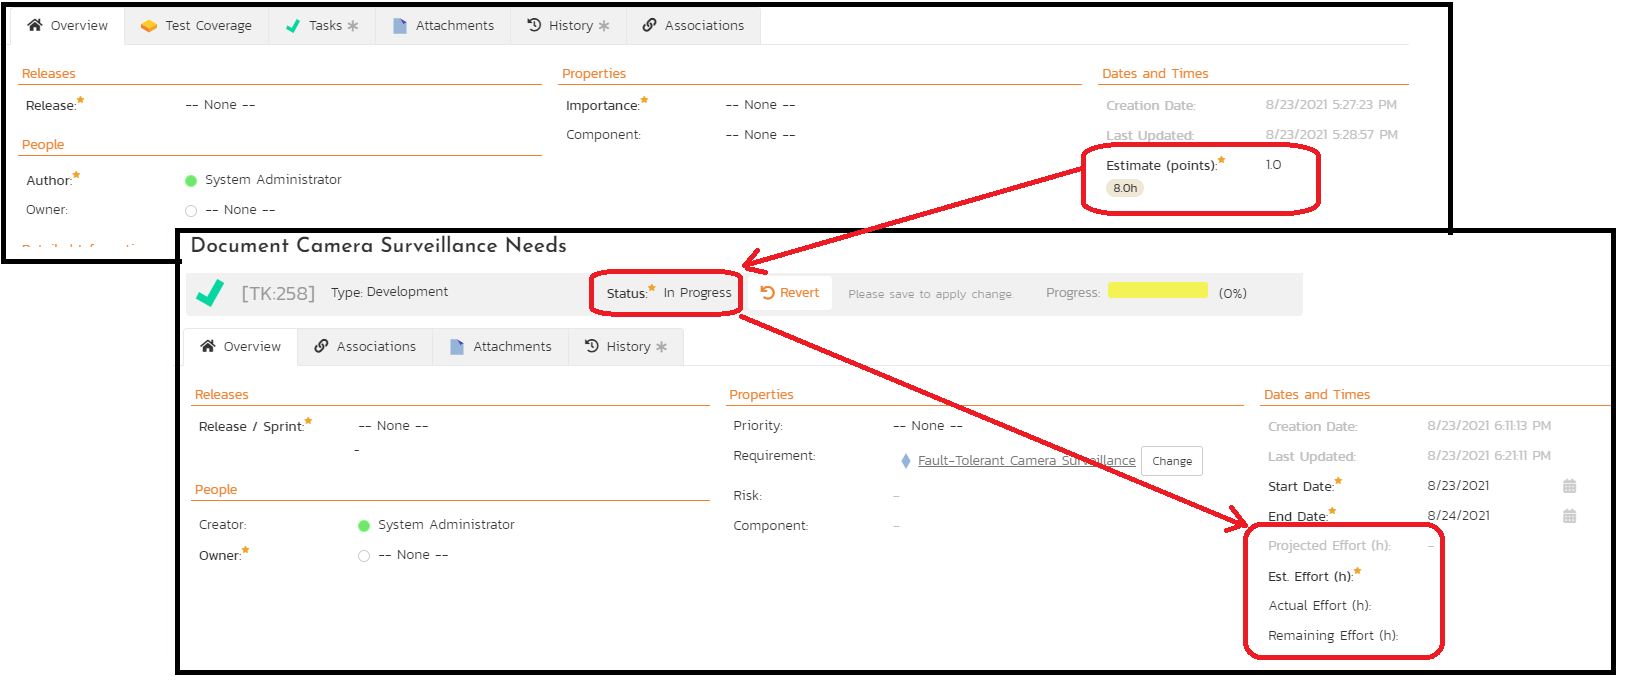Open End Date calendar picker icon
1625x697 pixels.
point(1569,516)
